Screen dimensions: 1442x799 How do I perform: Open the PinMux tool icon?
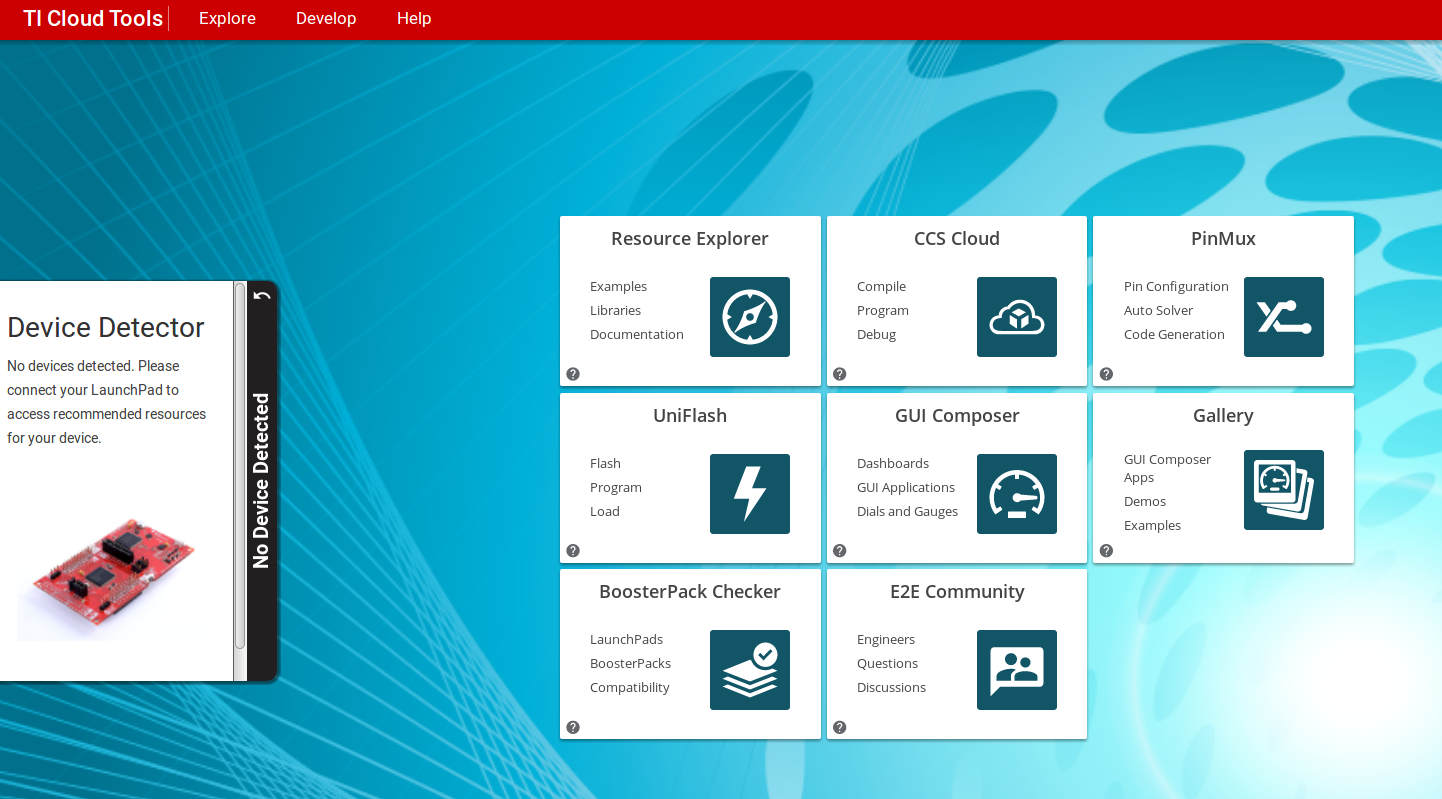pos(1284,317)
